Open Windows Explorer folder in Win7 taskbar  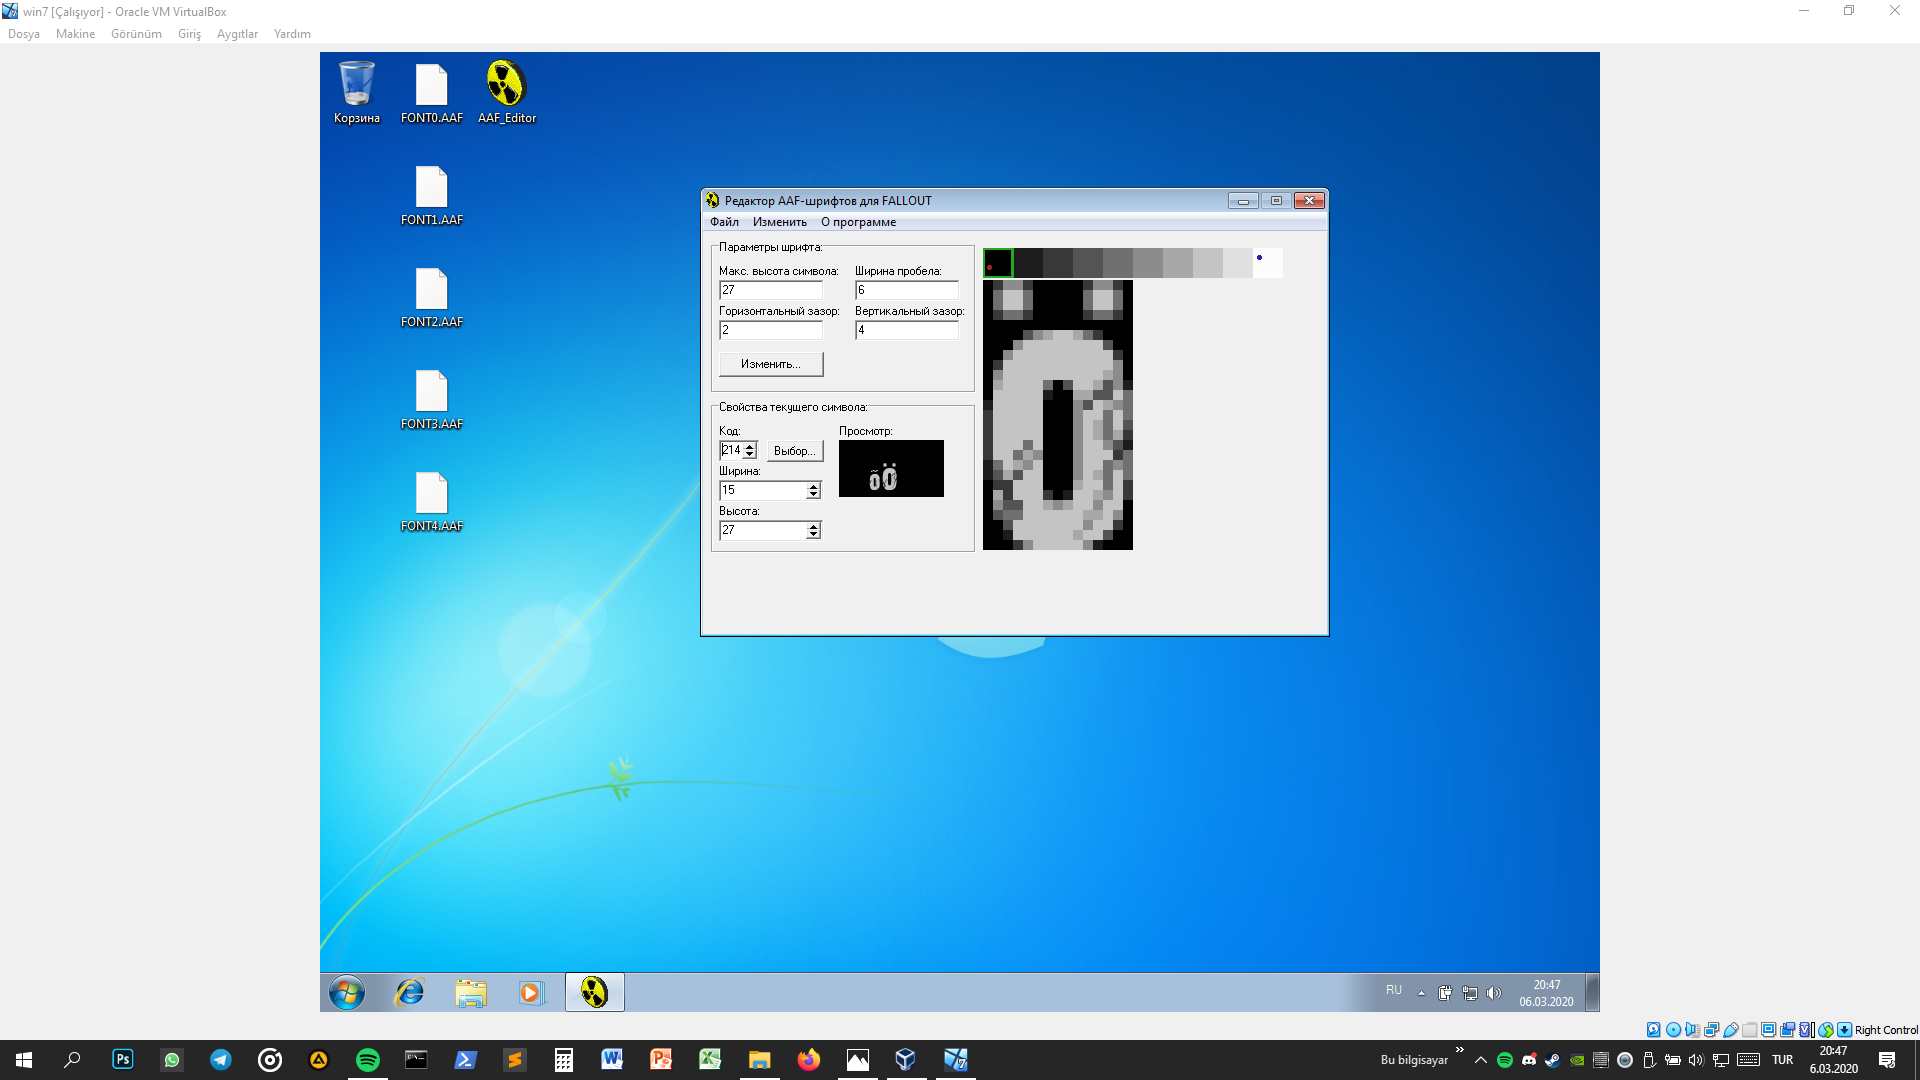coord(470,992)
